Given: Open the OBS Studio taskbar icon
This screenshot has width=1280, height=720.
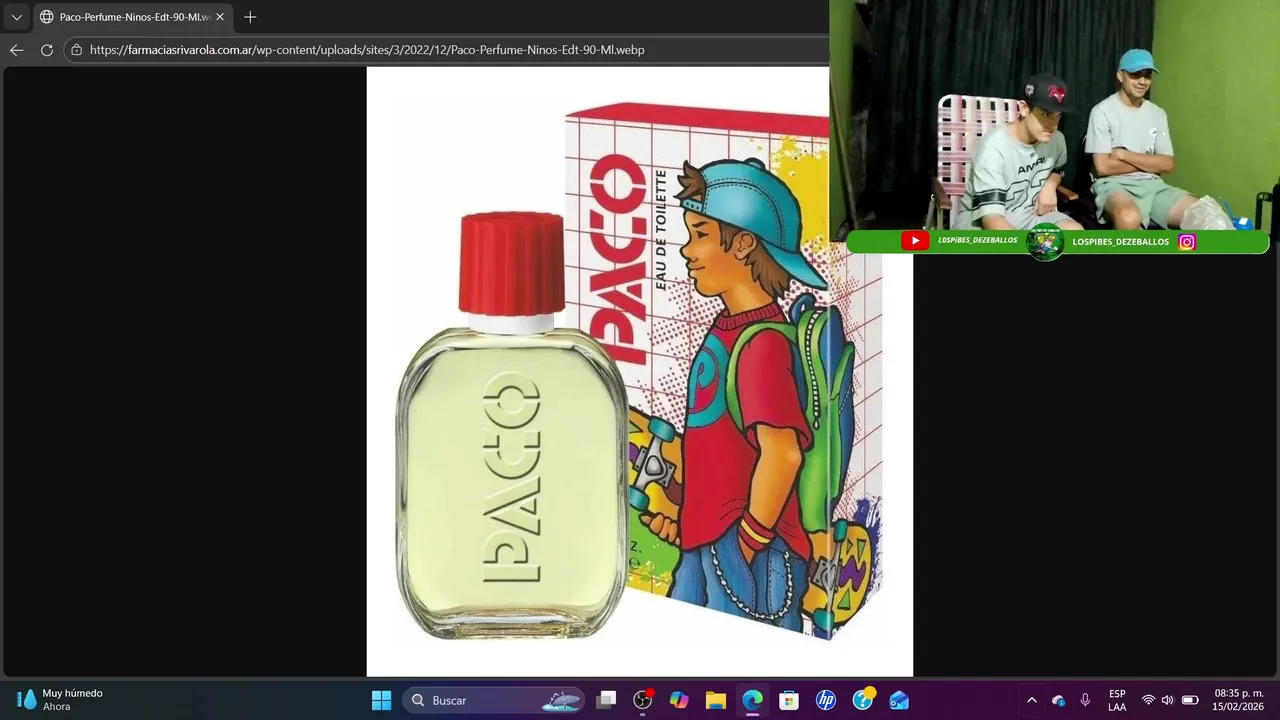Looking at the screenshot, I should point(643,700).
